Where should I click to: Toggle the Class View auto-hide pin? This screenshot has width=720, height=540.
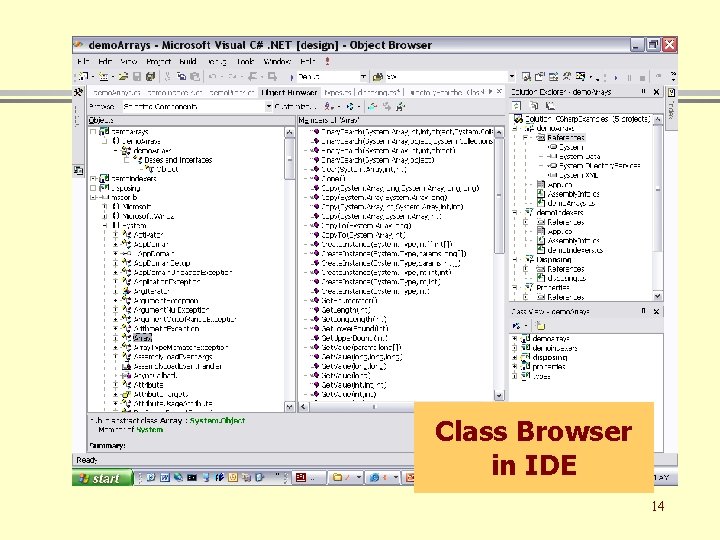point(643,311)
